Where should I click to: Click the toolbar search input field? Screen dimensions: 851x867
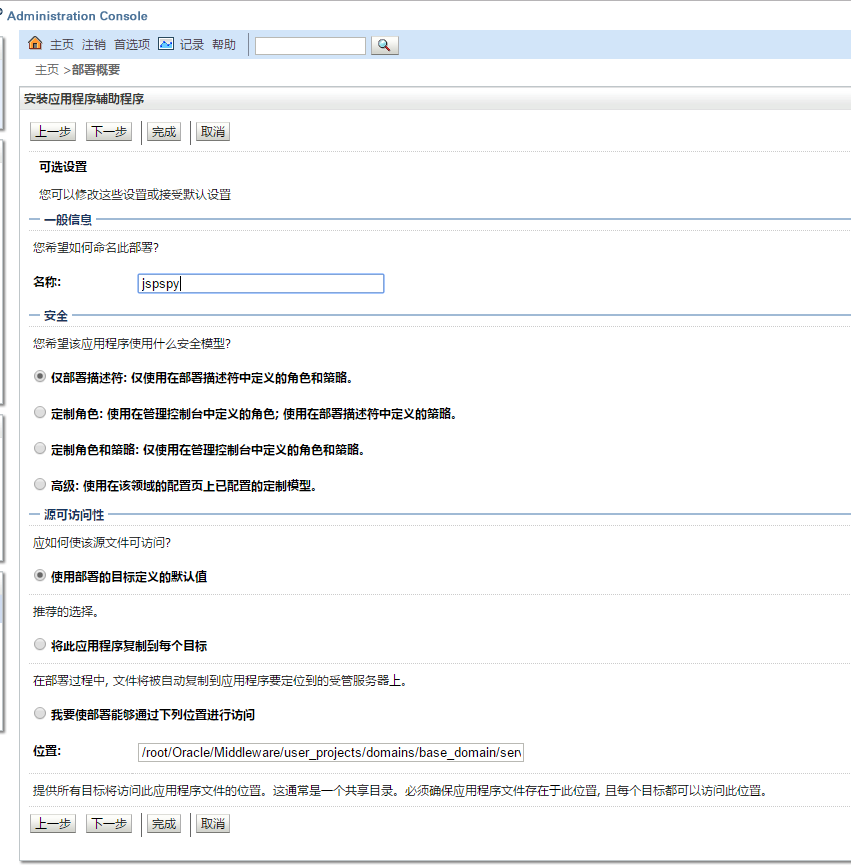pos(310,45)
